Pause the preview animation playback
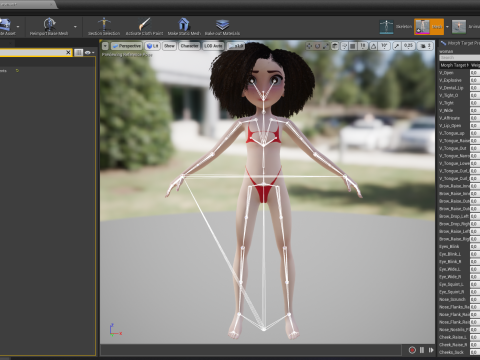 pyautogui.click(x=422, y=350)
